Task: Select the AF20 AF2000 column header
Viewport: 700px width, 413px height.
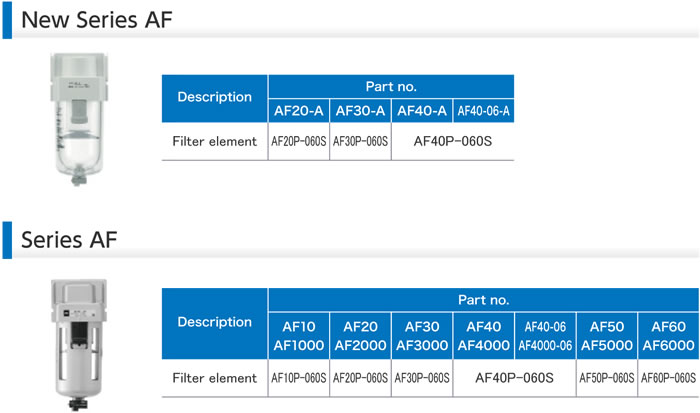Action: 360,335
